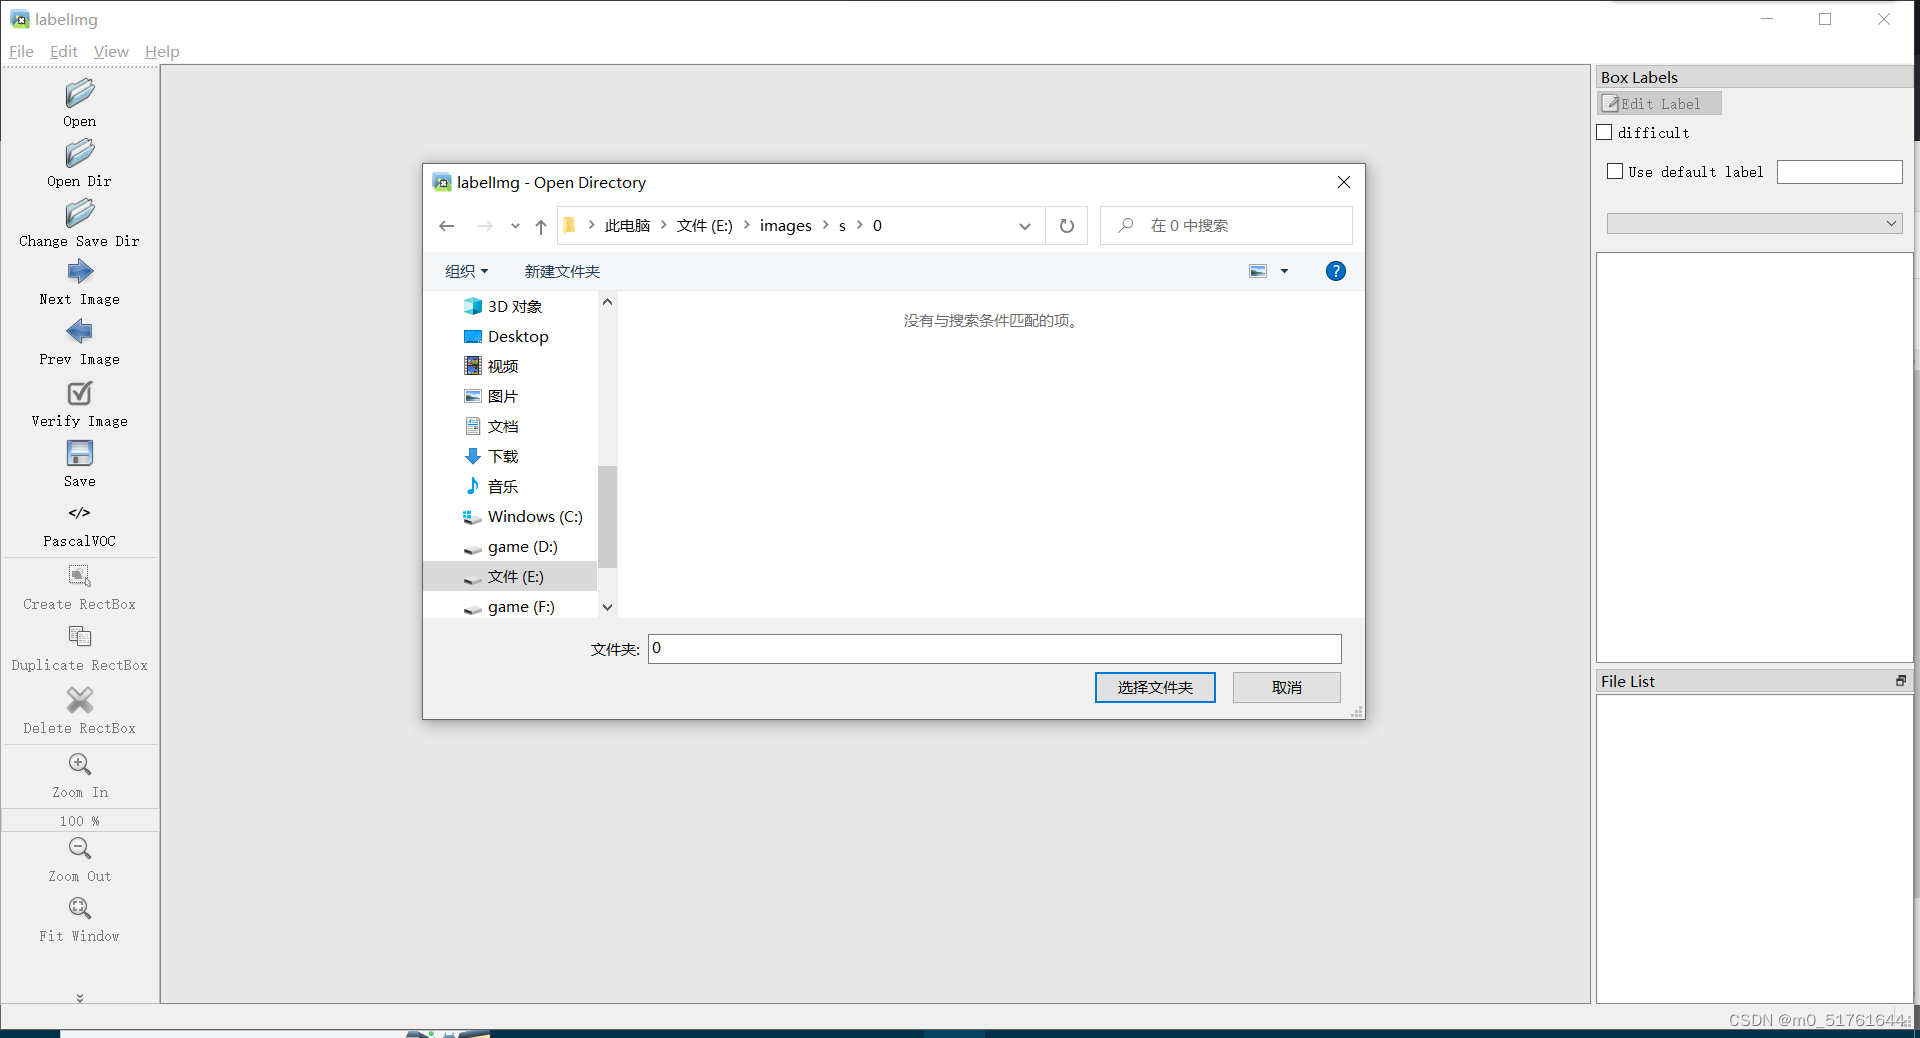This screenshot has height=1038, width=1920.
Task: Click 选择文件夹 button
Action: pyautogui.click(x=1155, y=687)
